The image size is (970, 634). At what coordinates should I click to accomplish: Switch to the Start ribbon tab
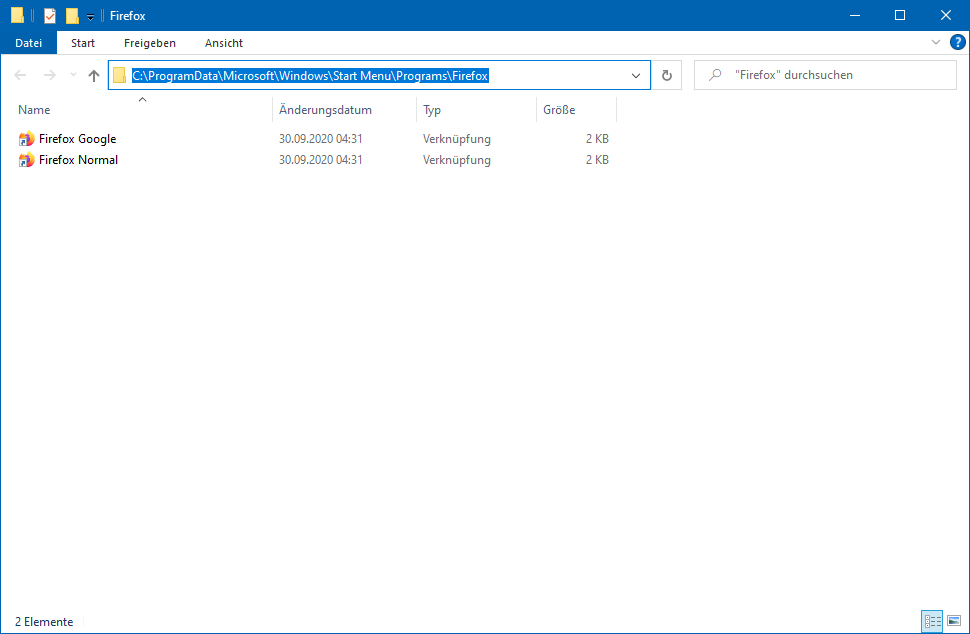[x=83, y=43]
